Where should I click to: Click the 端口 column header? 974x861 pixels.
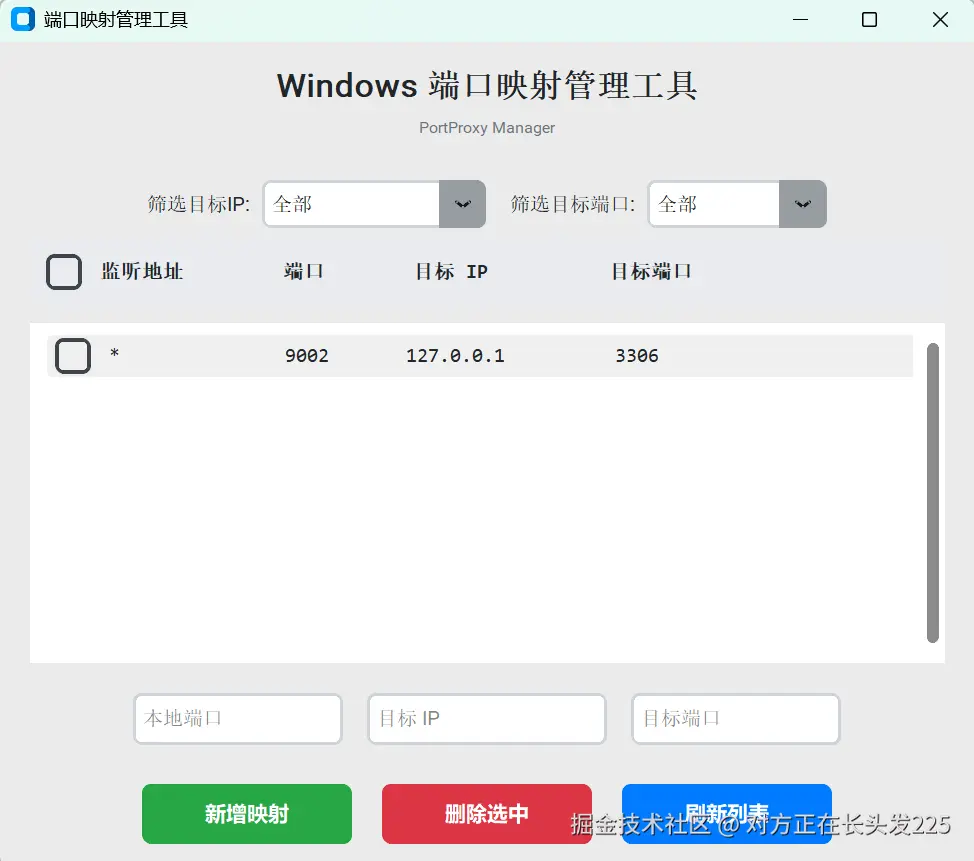[304, 271]
